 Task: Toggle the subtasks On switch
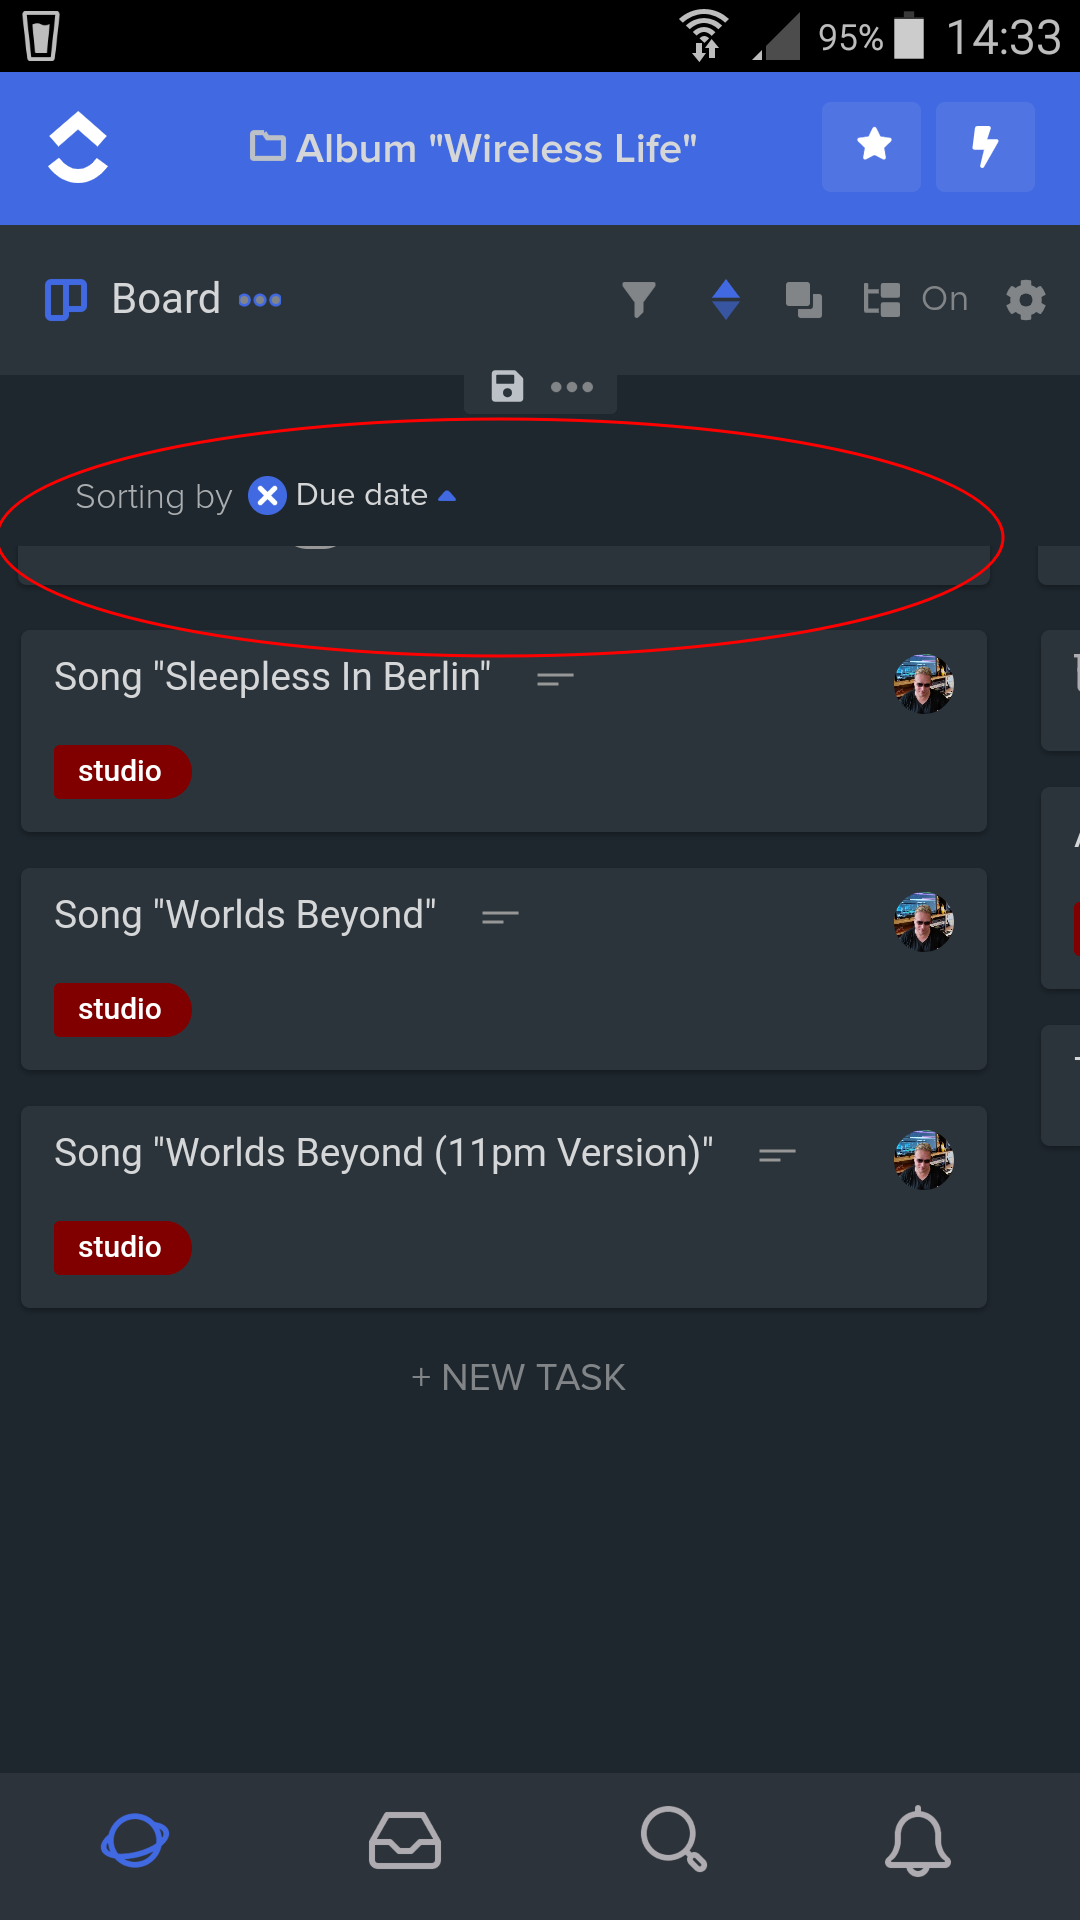coord(916,299)
